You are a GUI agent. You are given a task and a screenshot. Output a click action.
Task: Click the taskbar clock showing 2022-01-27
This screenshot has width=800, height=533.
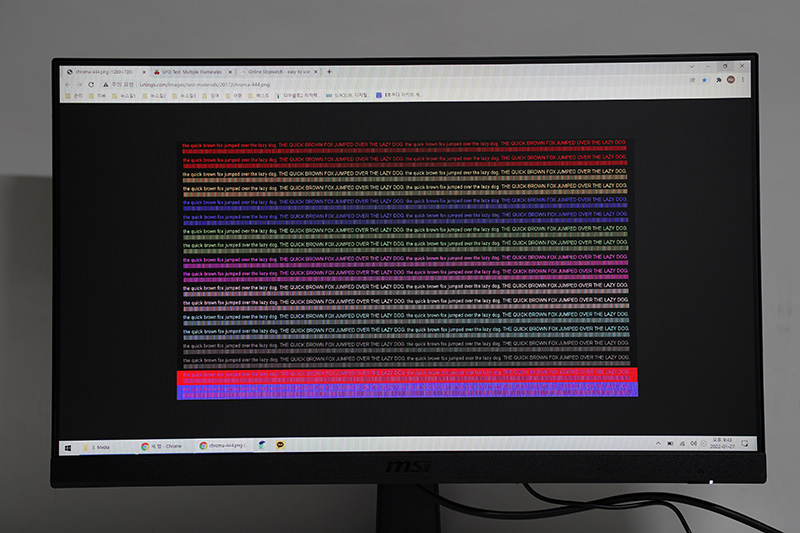pos(722,443)
